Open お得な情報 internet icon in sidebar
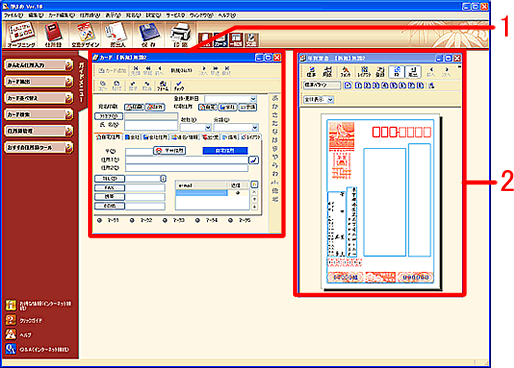The width and height of the screenshot is (514, 368). 11,305
